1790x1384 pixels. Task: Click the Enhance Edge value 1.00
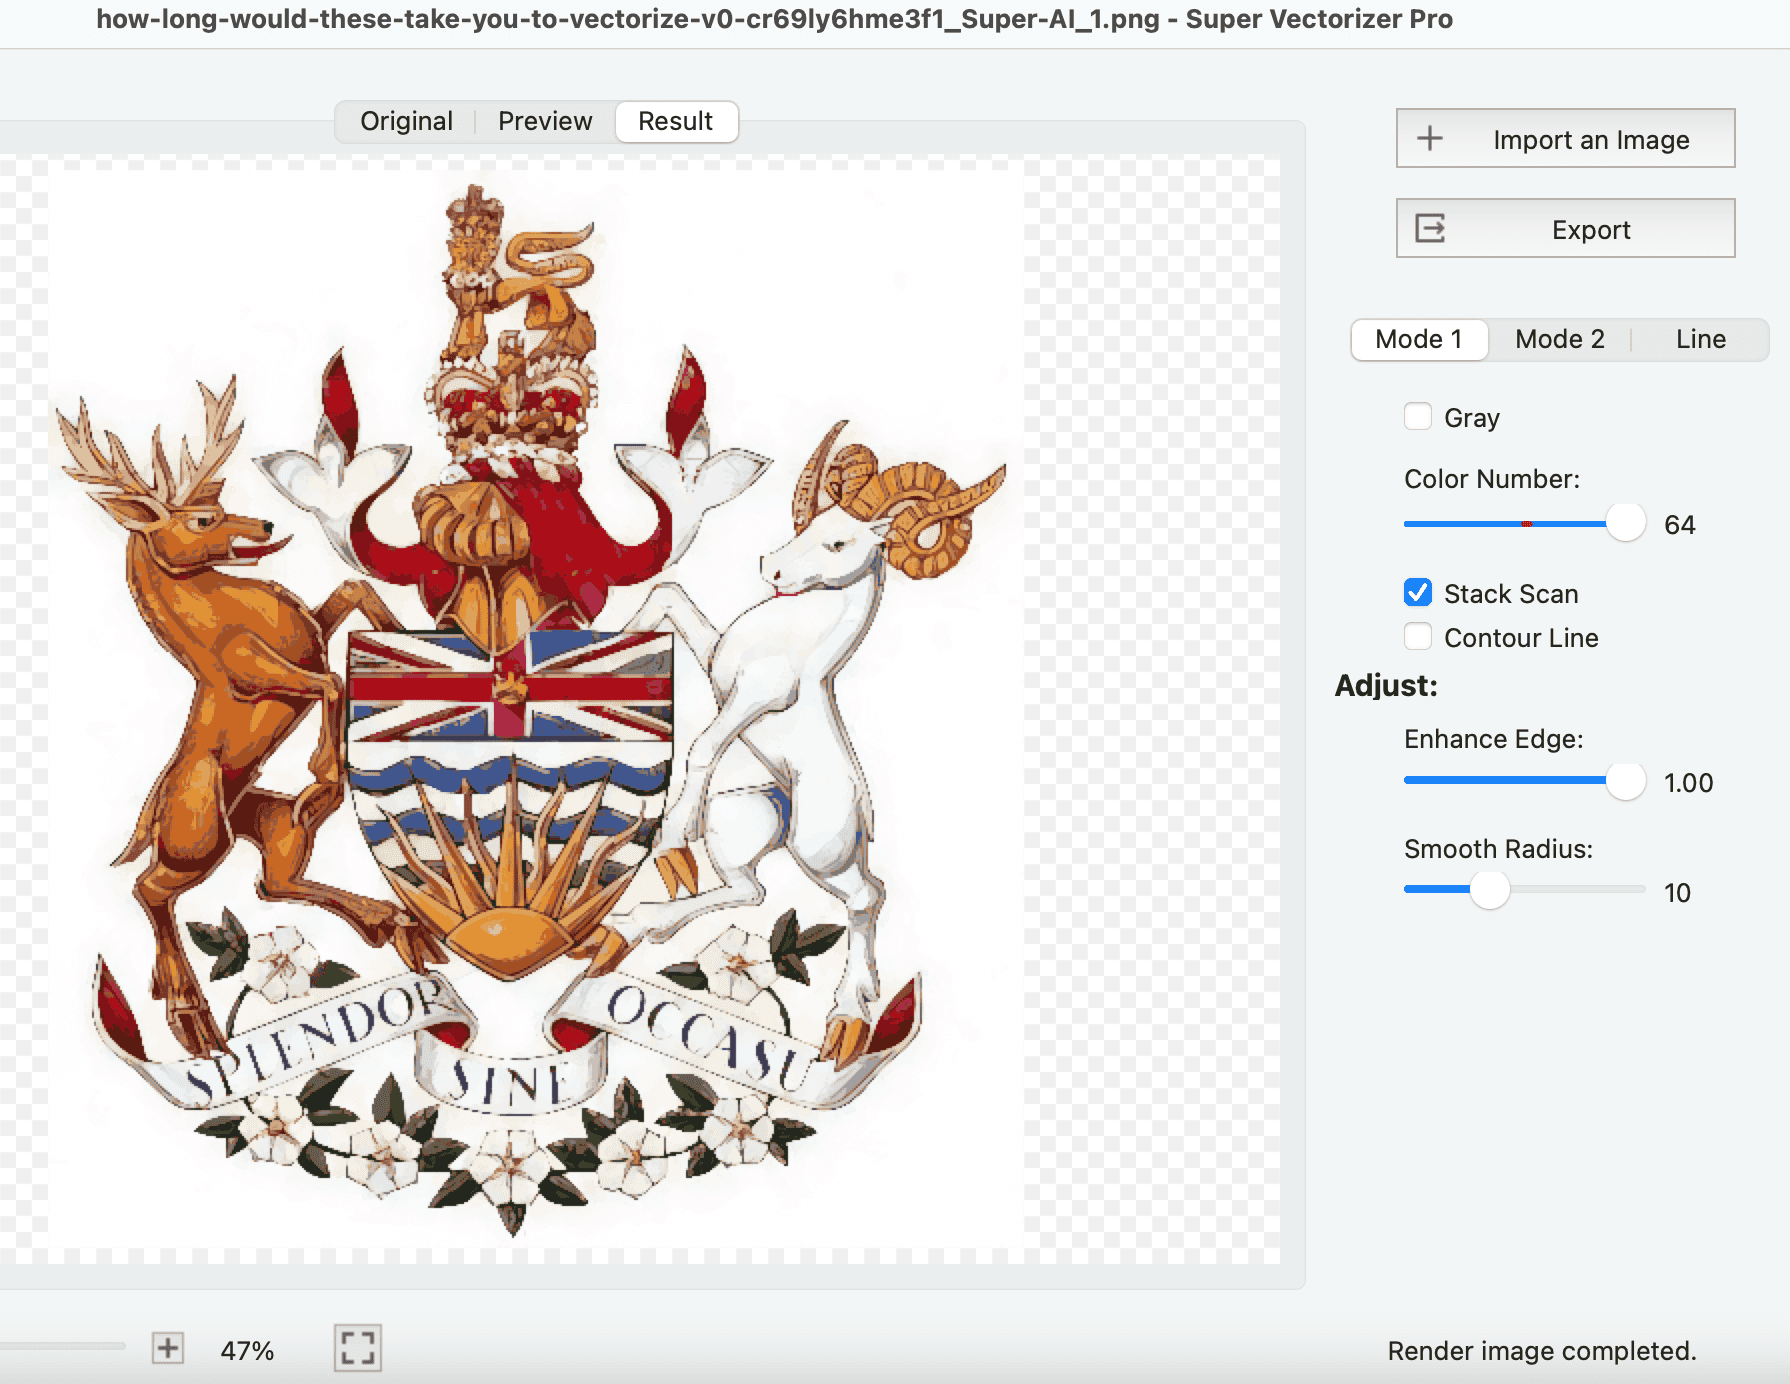tap(1688, 783)
